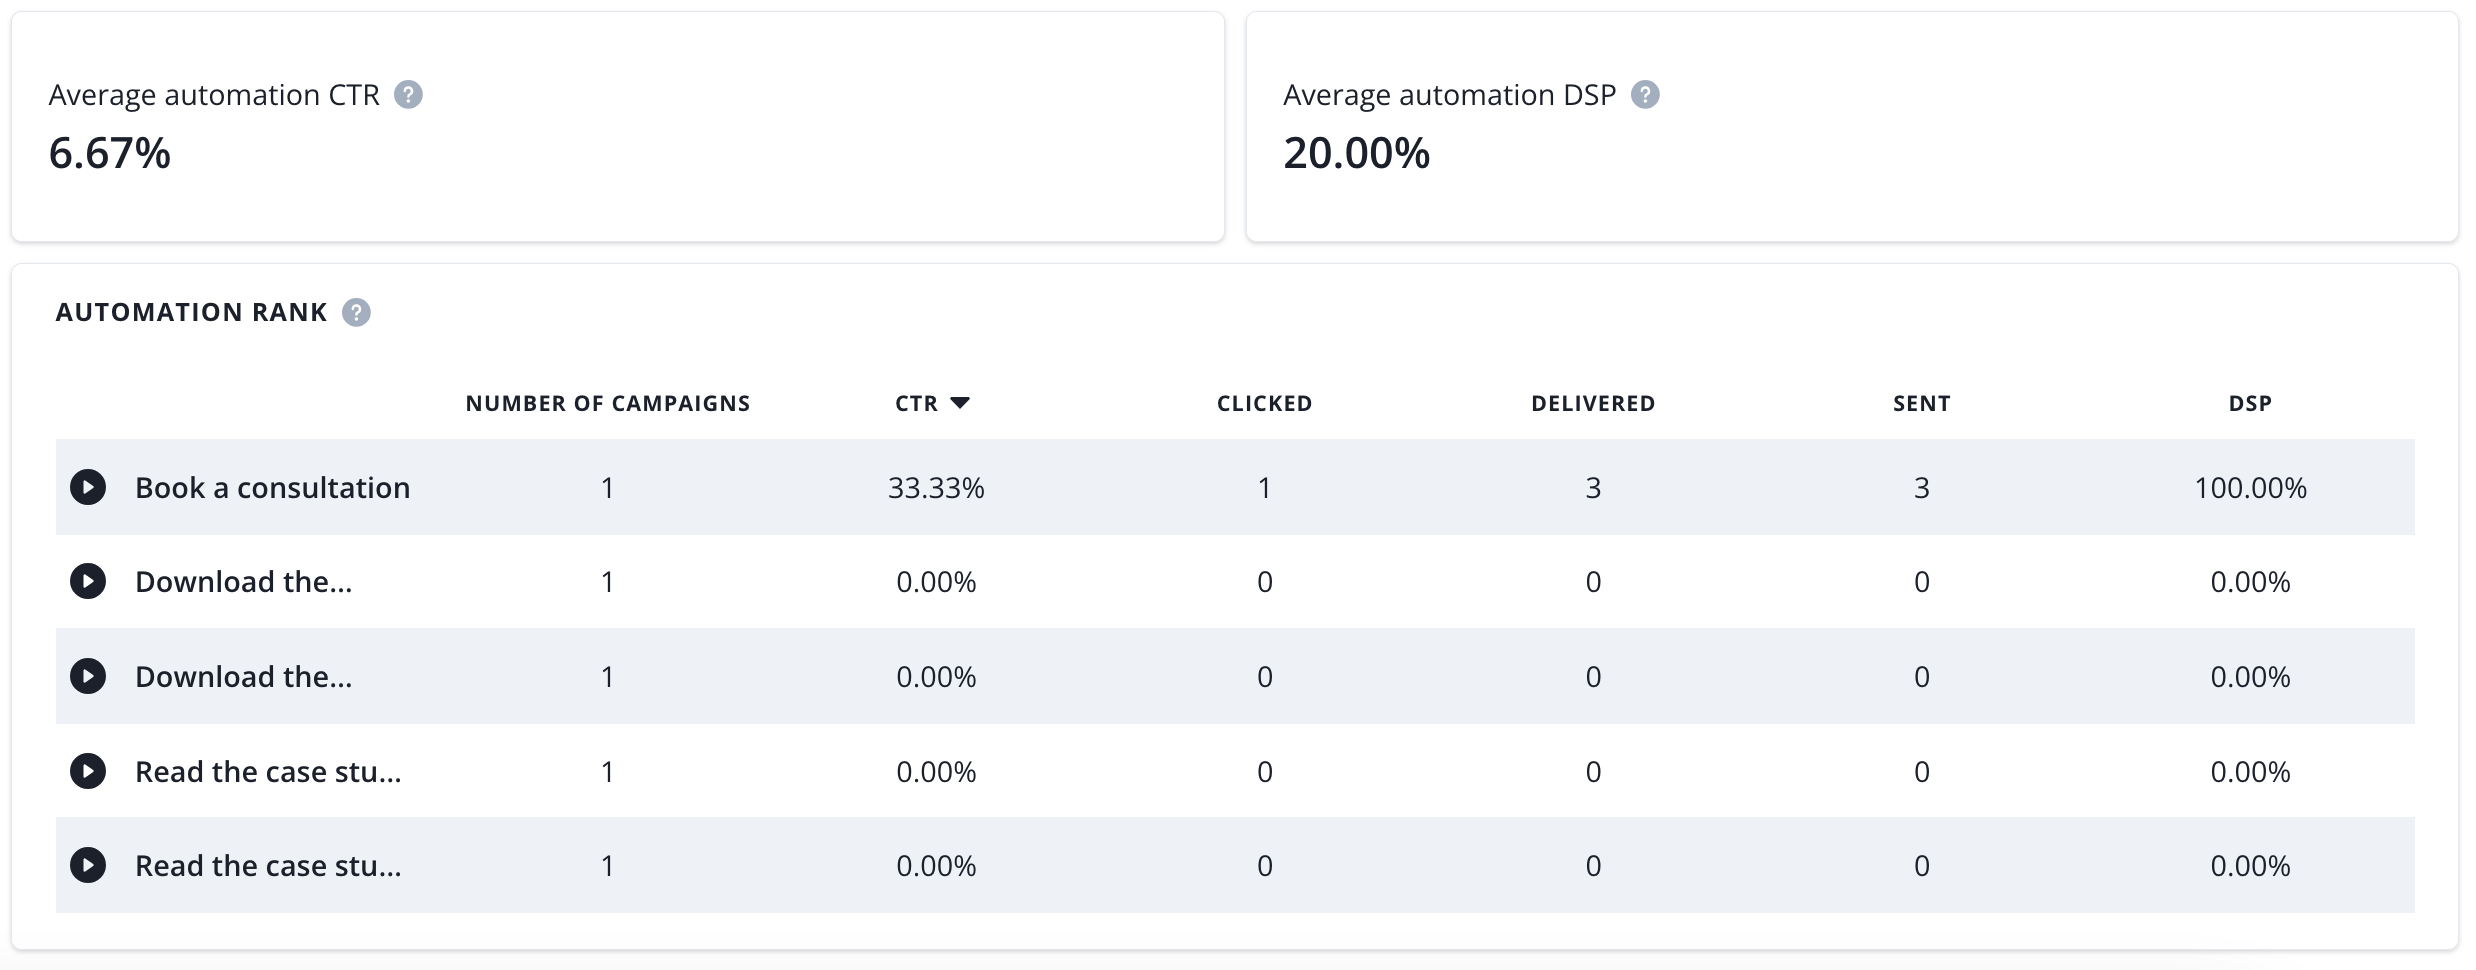2476x970 pixels.
Task: Click help icon beside Automation Rank heading
Action: [356, 313]
